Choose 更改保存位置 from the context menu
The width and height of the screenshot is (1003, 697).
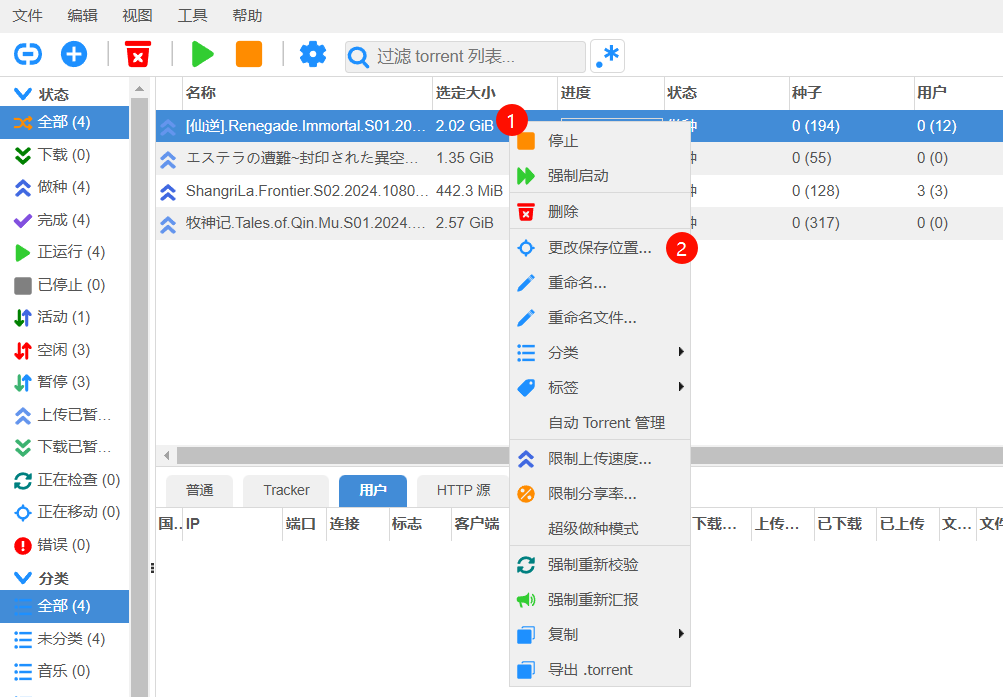[600, 247]
